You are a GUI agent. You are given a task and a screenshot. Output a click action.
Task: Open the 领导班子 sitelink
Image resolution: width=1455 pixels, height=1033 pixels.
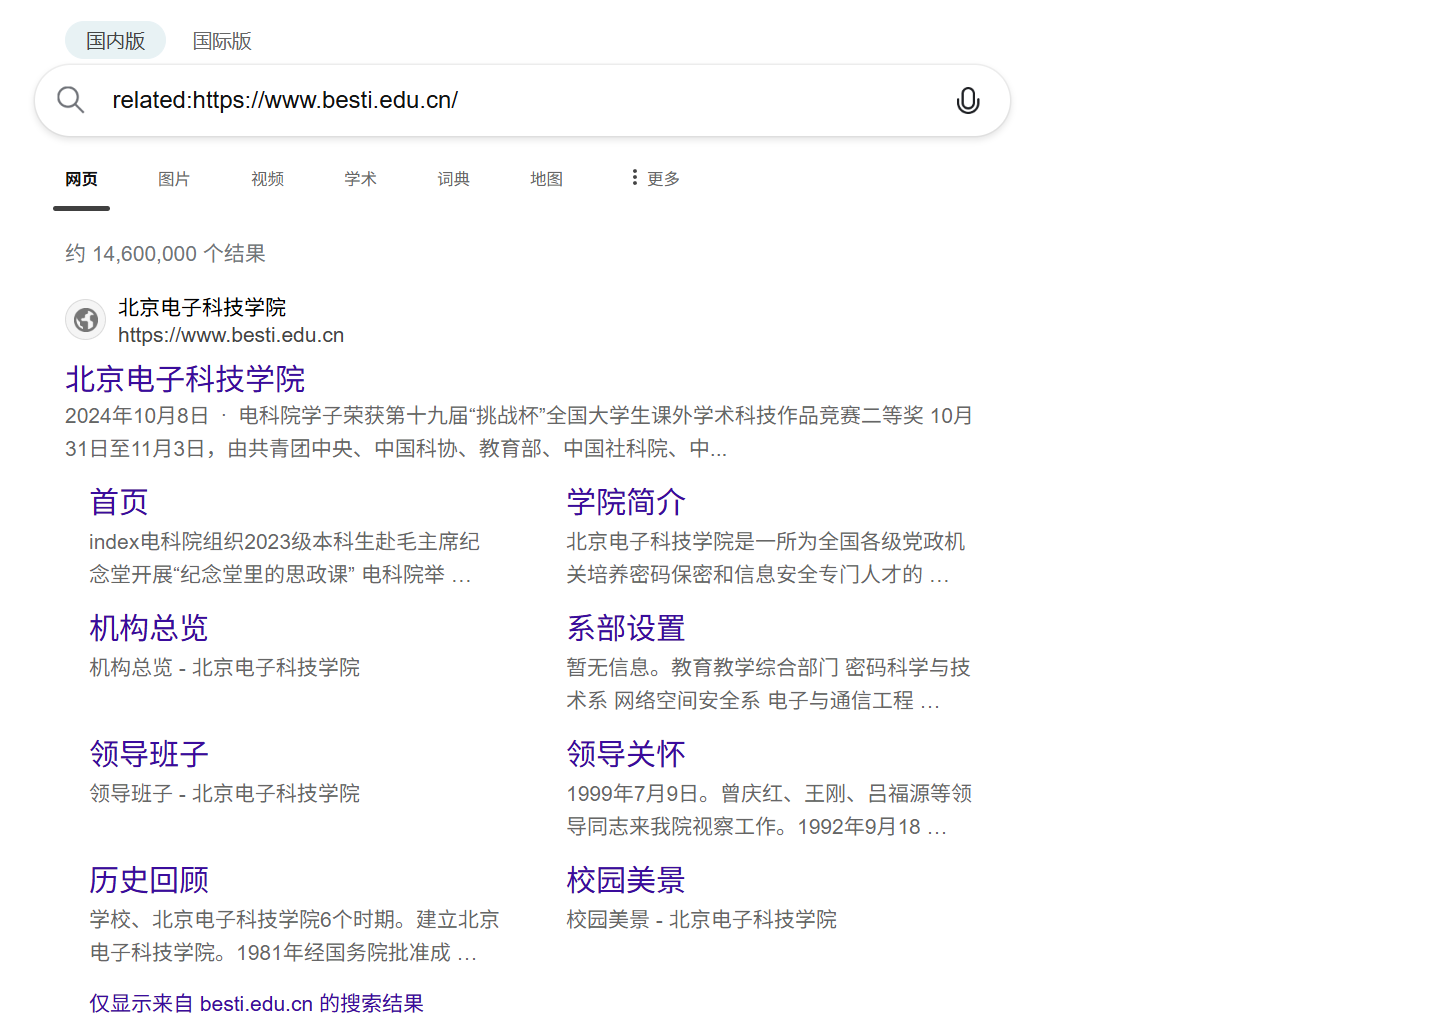(x=149, y=754)
